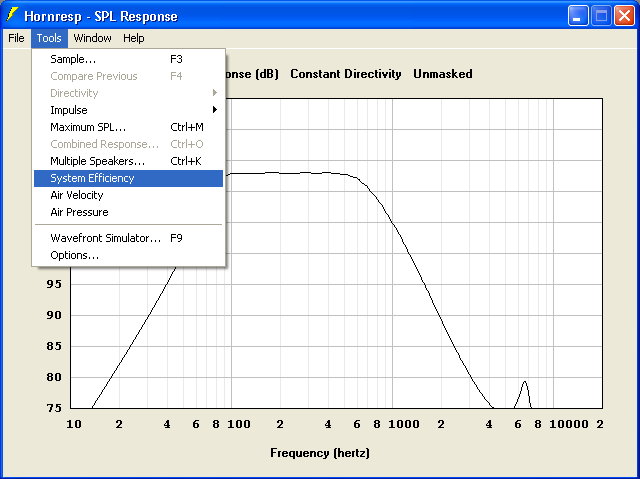Click the 90 dB axis value
Screen dimensions: 640x479
[54, 315]
